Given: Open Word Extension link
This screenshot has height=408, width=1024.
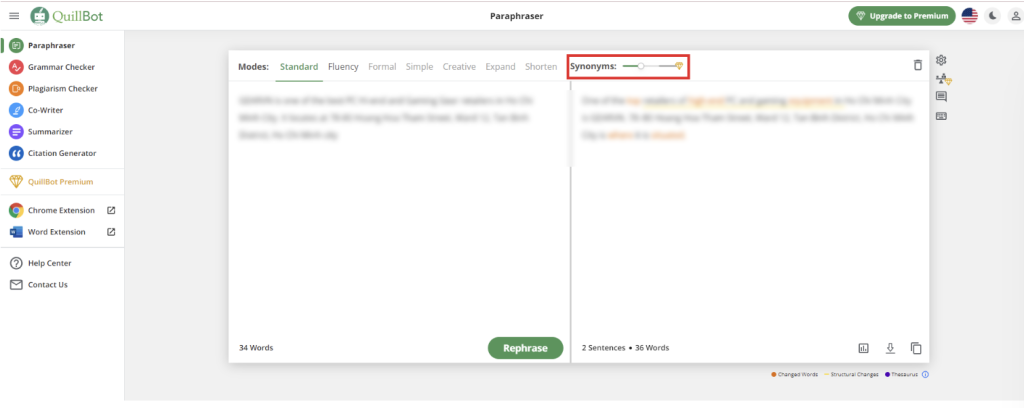Looking at the screenshot, I should pos(56,232).
